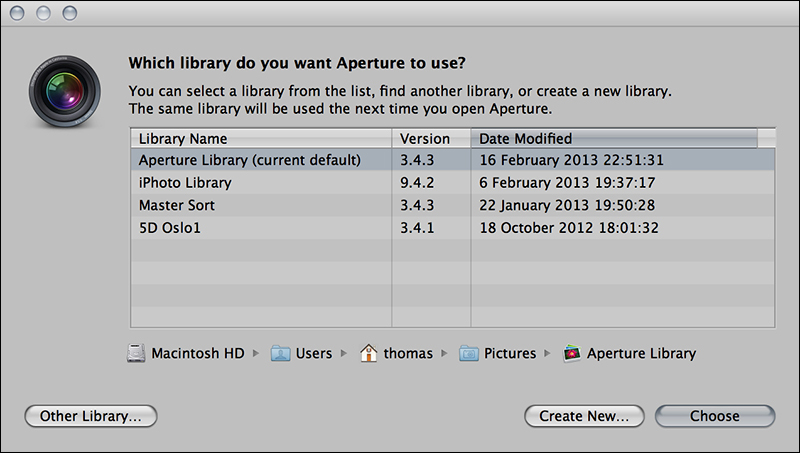Image resolution: width=800 pixels, height=453 pixels.
Task: Click date 16 February 2013 22:51:31
Action: click(x=571, y=160)
